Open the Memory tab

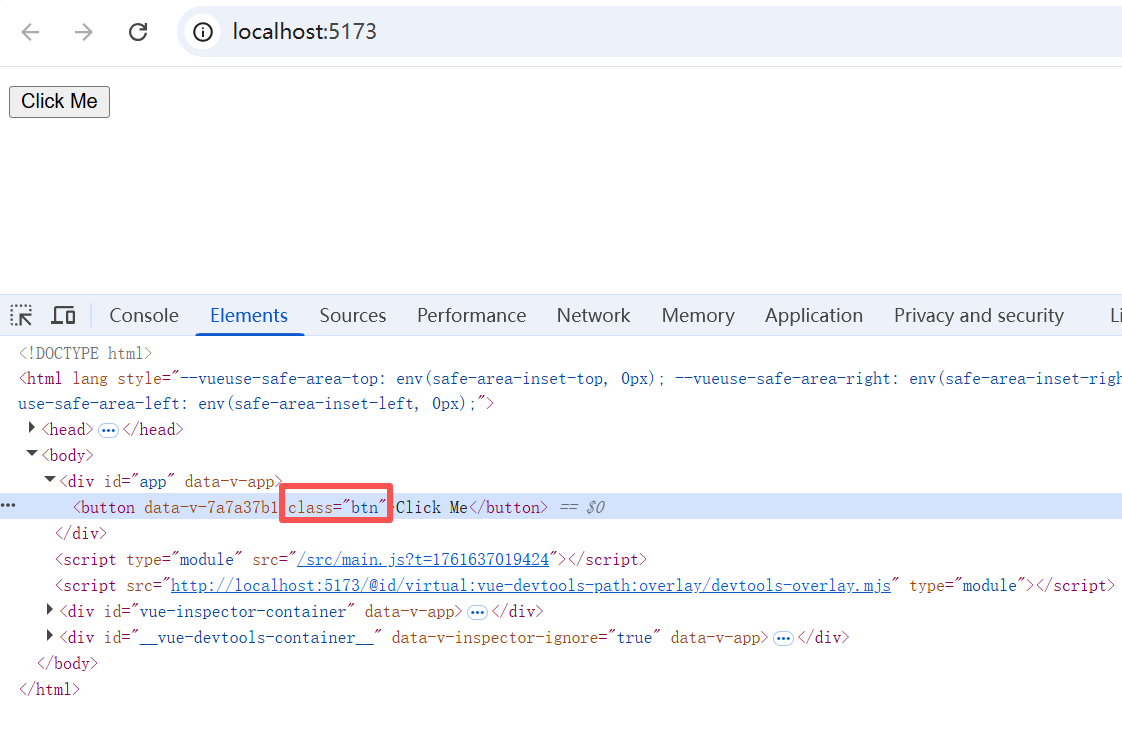pos(698,316)
